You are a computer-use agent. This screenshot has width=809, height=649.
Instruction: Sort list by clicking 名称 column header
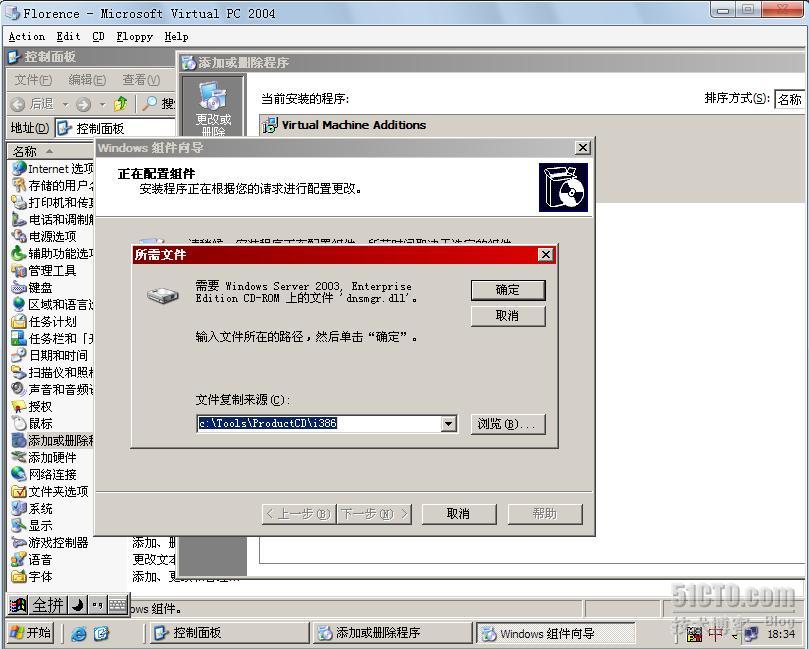(50, 151)
